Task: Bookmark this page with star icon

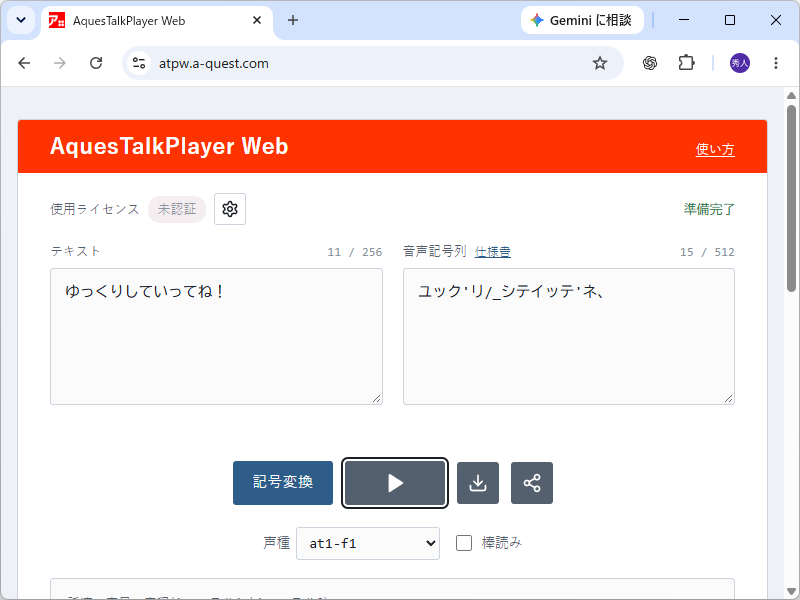Action: click(600, 63)
